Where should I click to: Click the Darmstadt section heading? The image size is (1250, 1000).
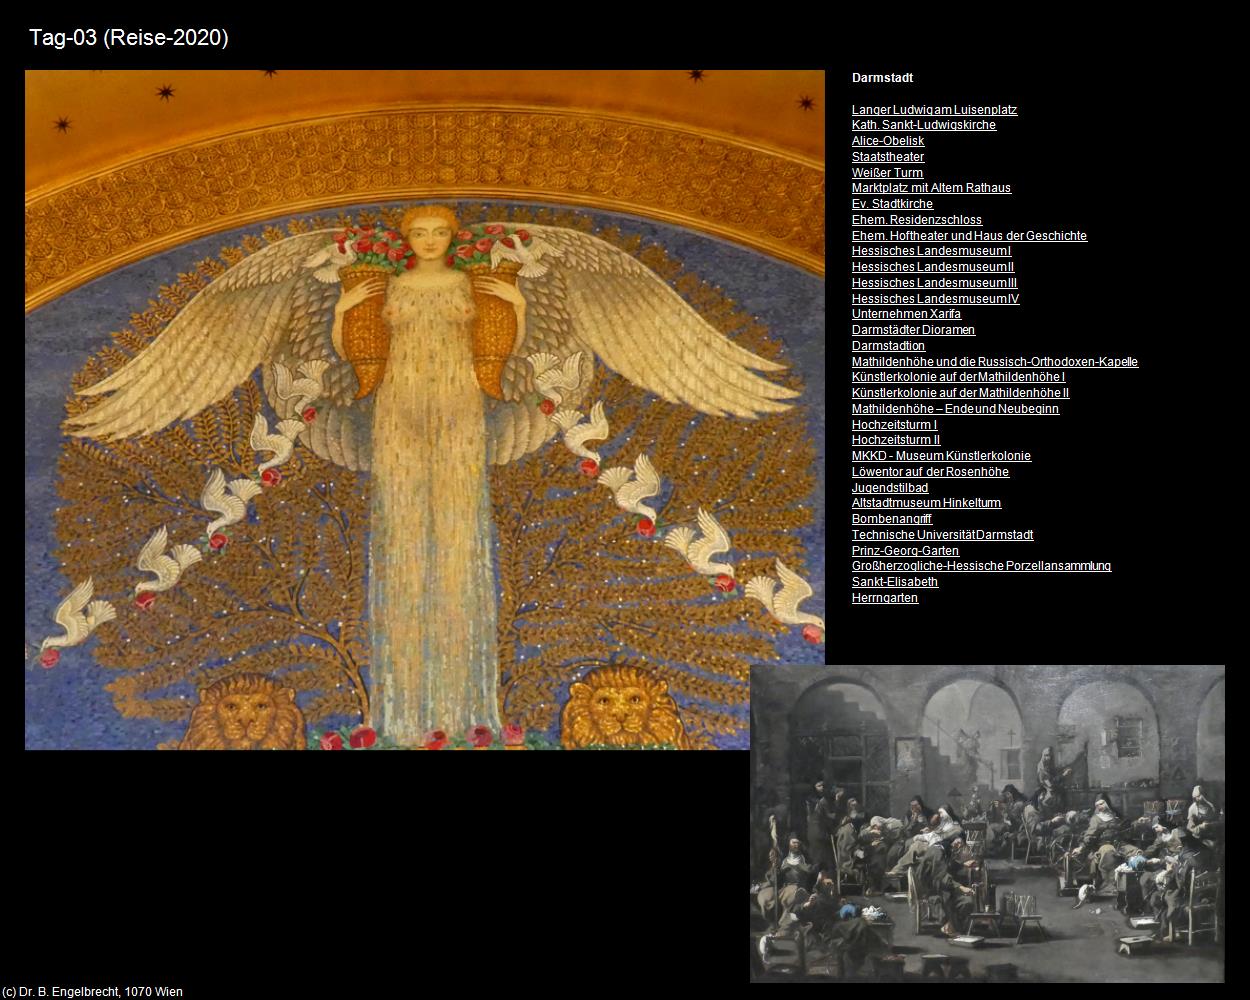[x=882, y=78]
